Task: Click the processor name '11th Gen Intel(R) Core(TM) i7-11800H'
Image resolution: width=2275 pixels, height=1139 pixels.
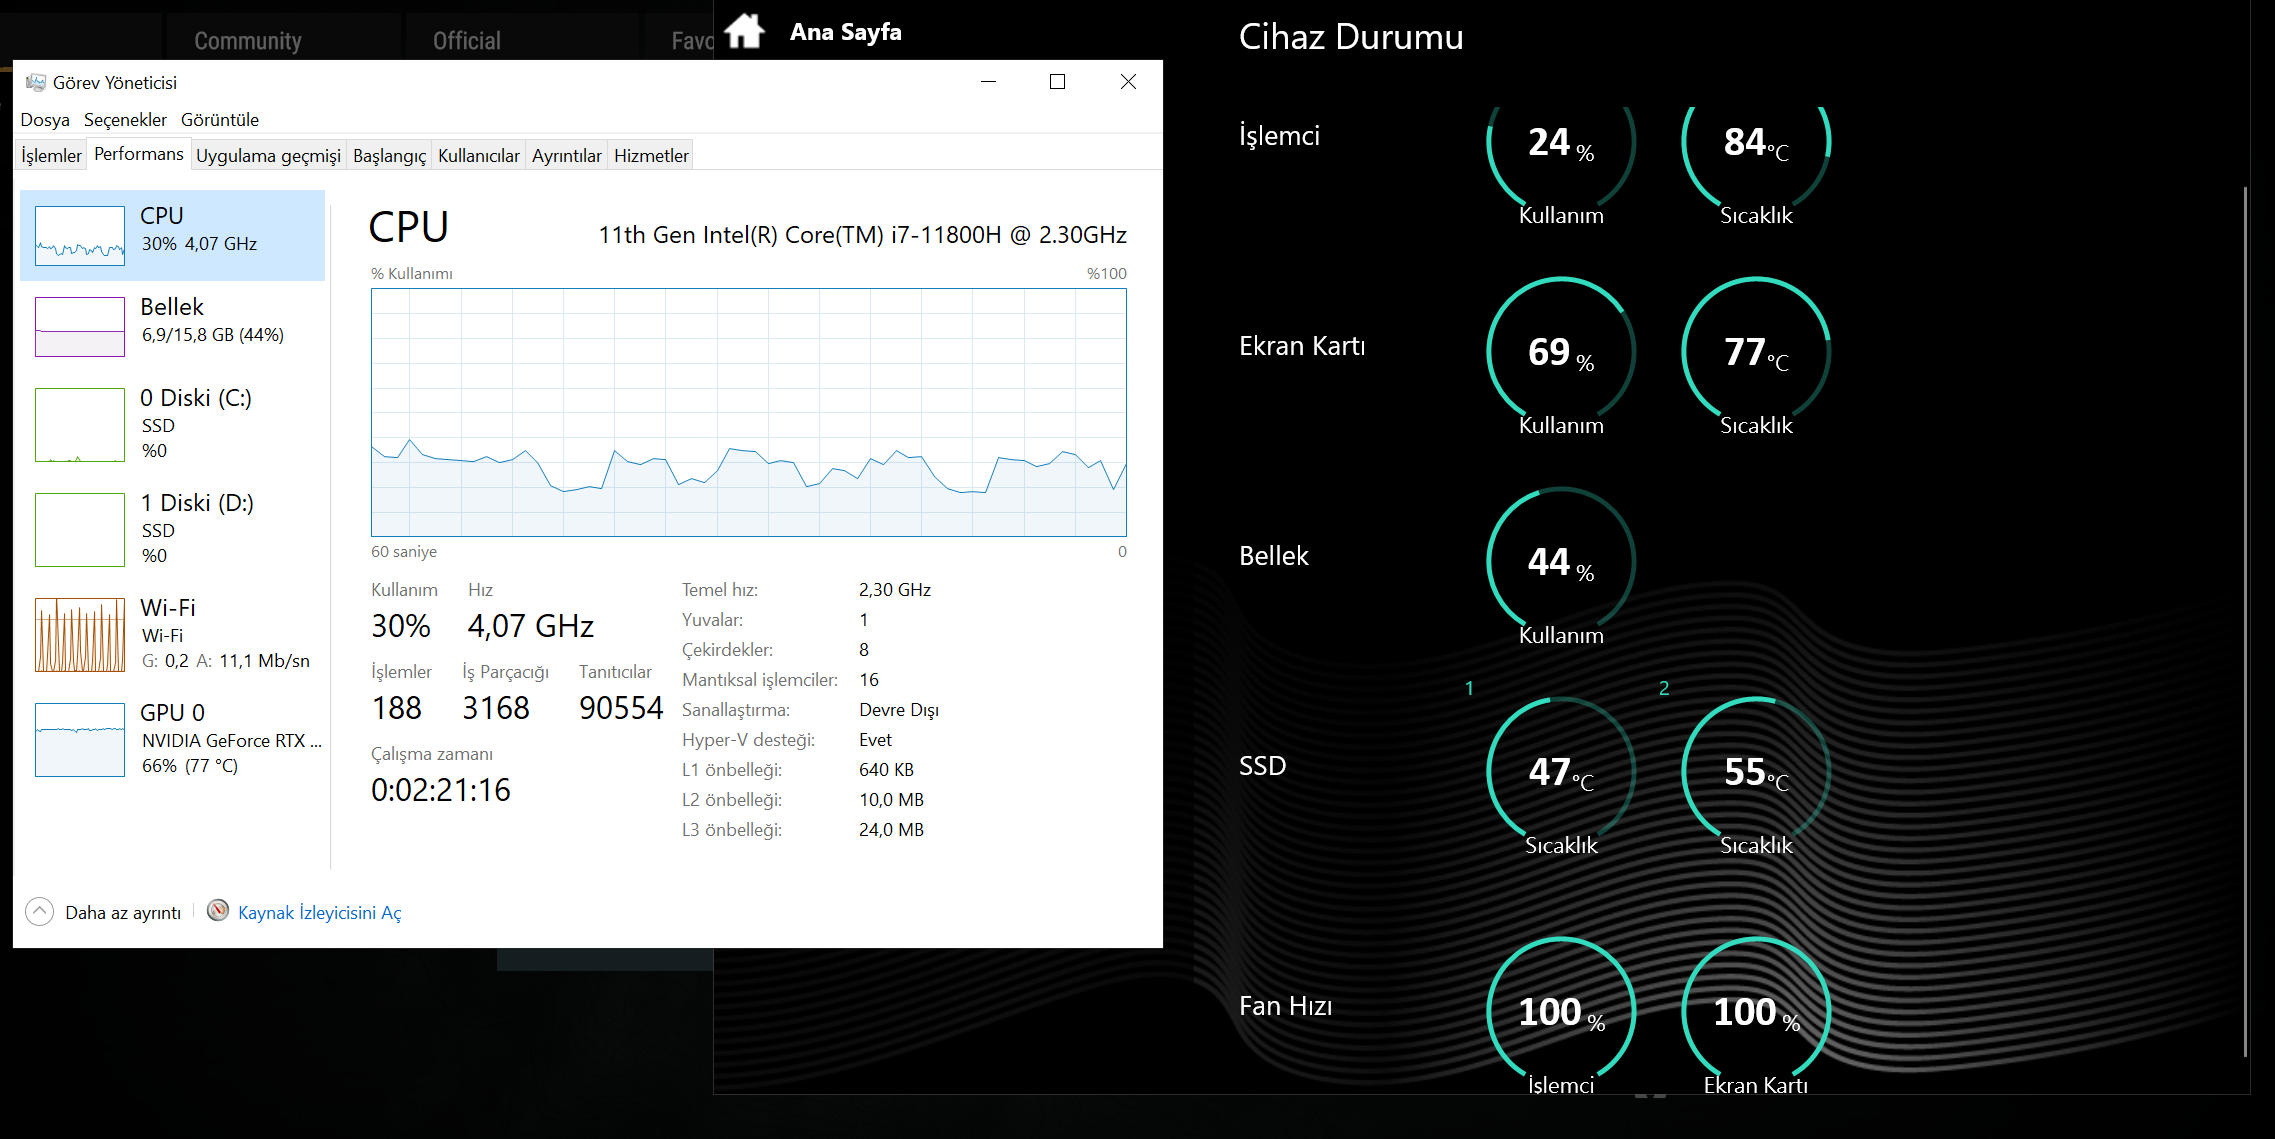Action: click(800, 235)
